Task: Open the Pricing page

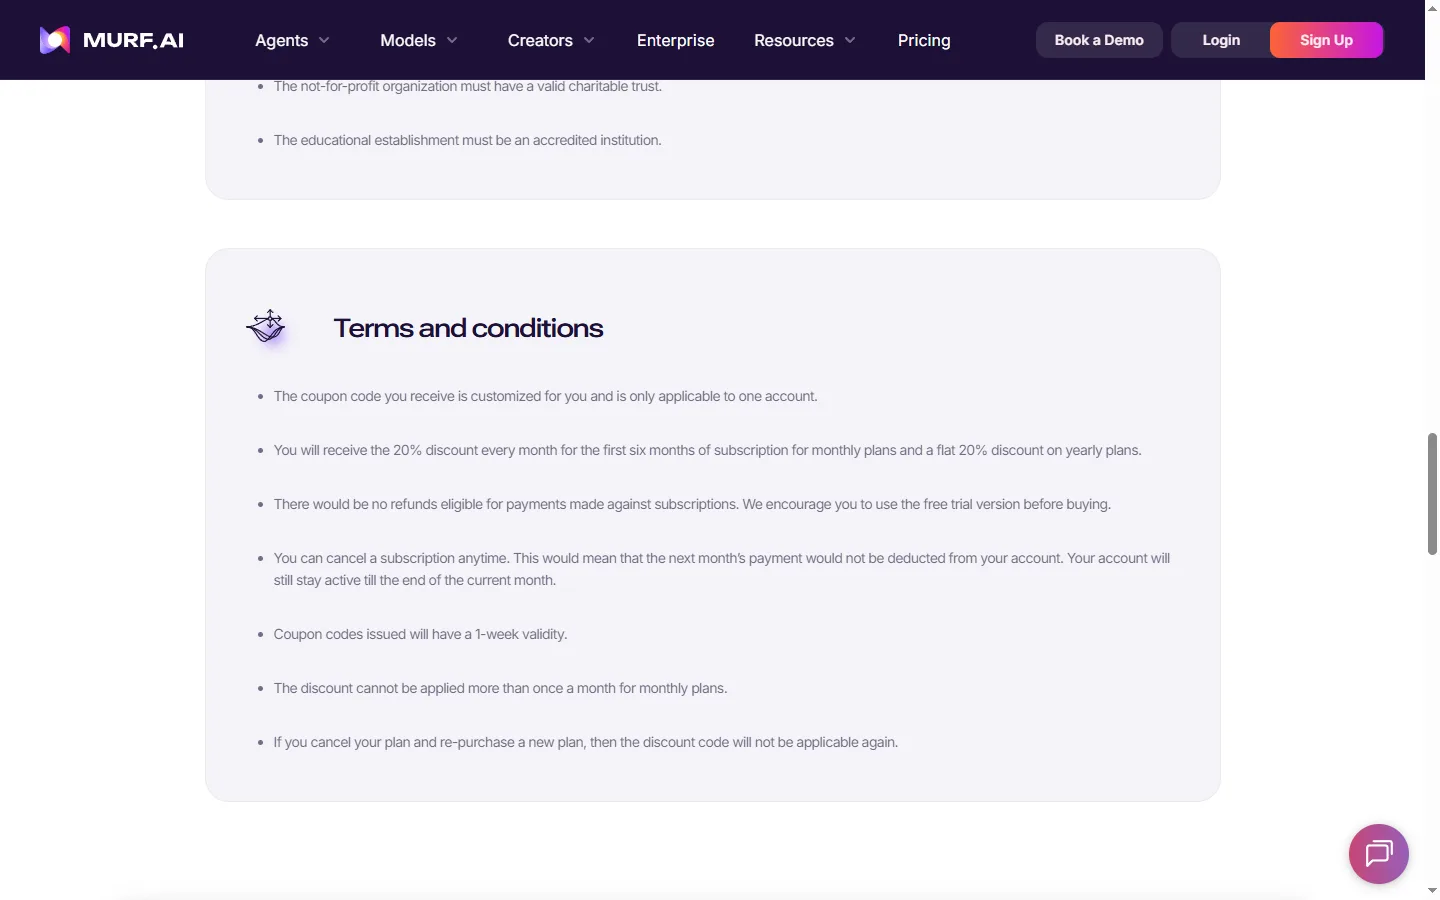Action: (924, 40)
